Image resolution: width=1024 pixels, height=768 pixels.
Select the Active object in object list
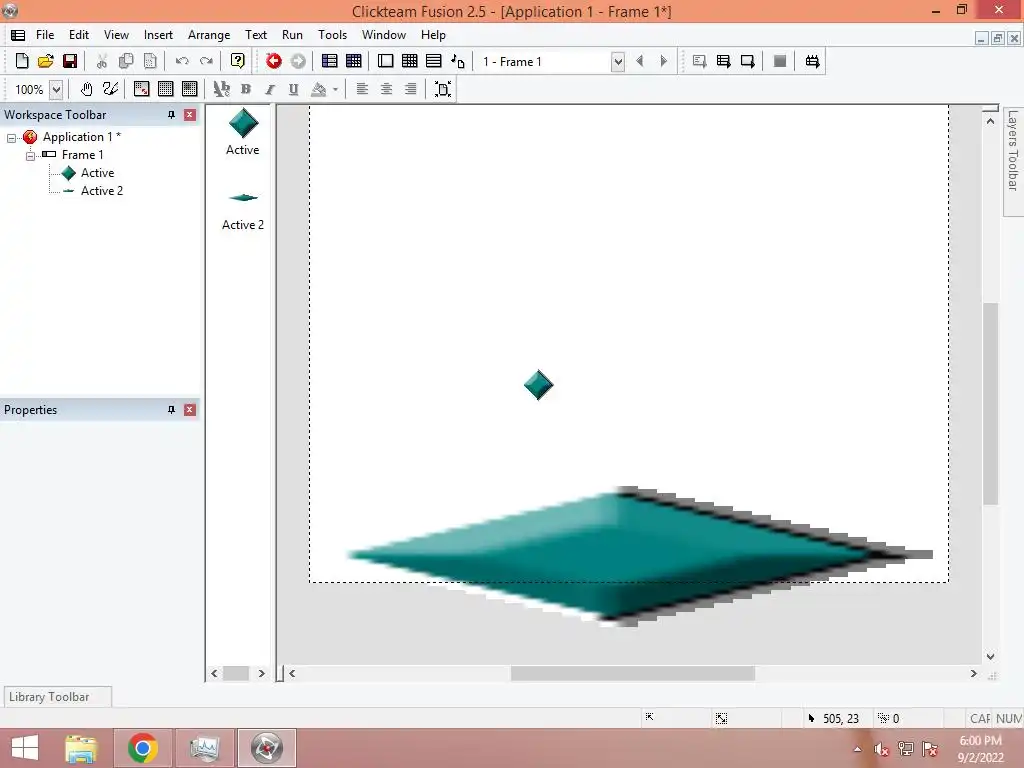click(x=243, y=133)
